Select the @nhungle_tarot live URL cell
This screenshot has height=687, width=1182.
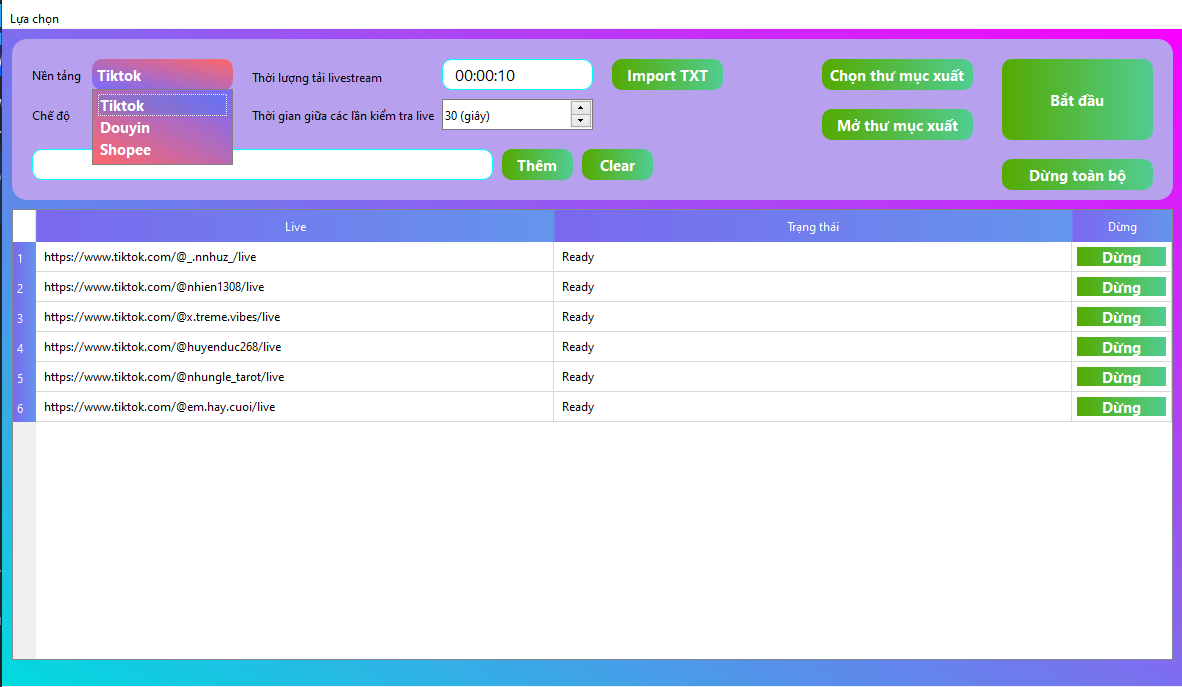294,377
